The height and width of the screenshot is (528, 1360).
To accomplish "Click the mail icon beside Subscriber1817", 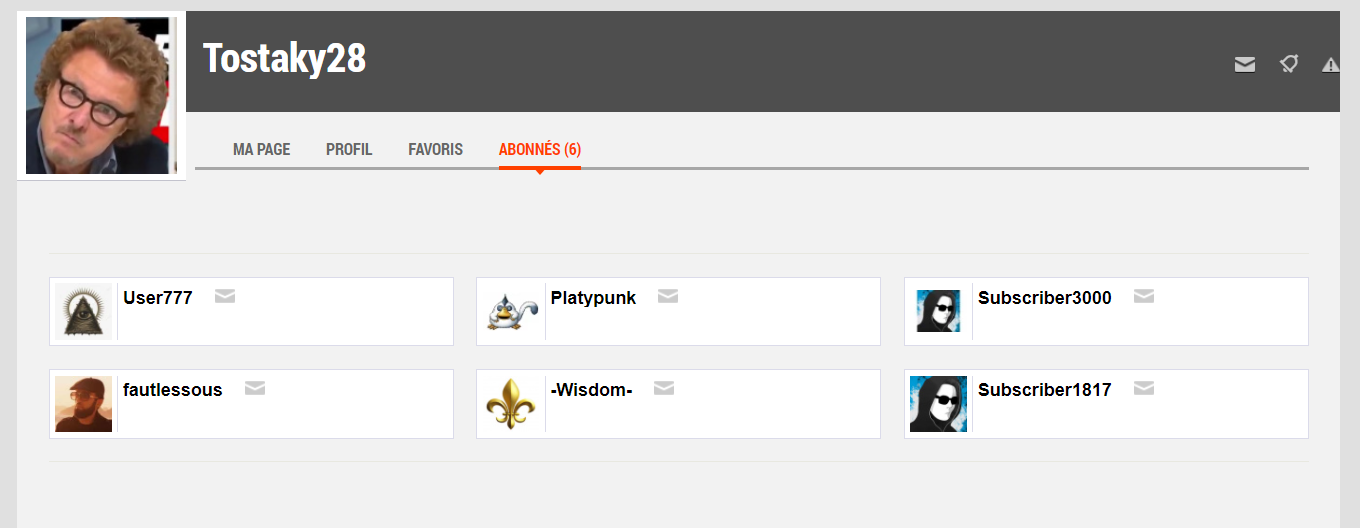I will (x=1144, y=388).
